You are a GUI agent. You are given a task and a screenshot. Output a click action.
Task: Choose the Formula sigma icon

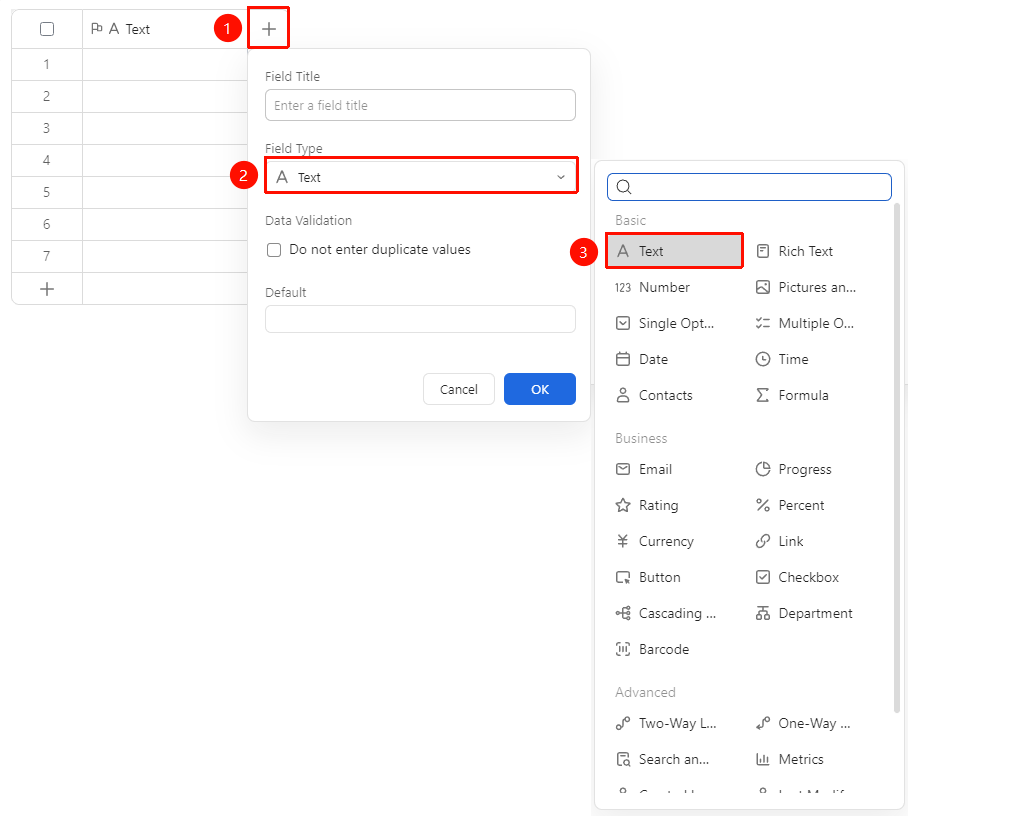(x=762, y=395)
